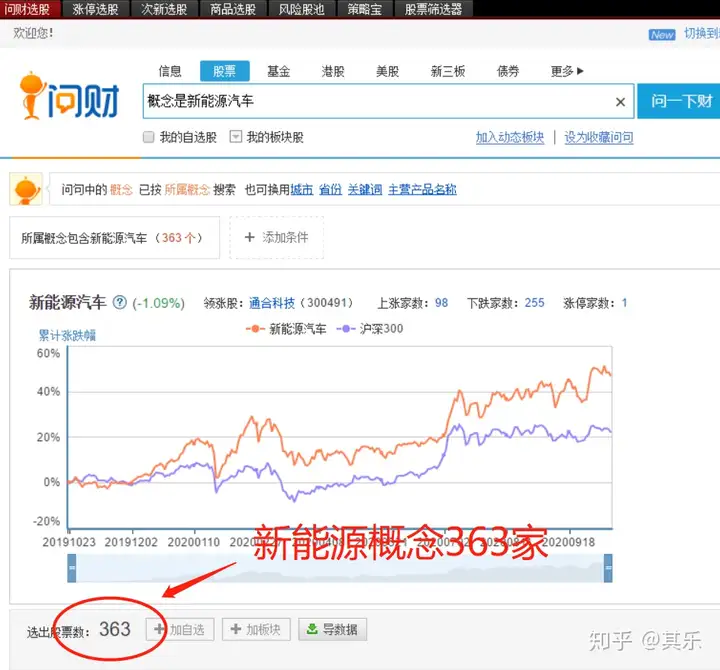
Task: Switch to the 基金 tab
Action: (279, 71)
